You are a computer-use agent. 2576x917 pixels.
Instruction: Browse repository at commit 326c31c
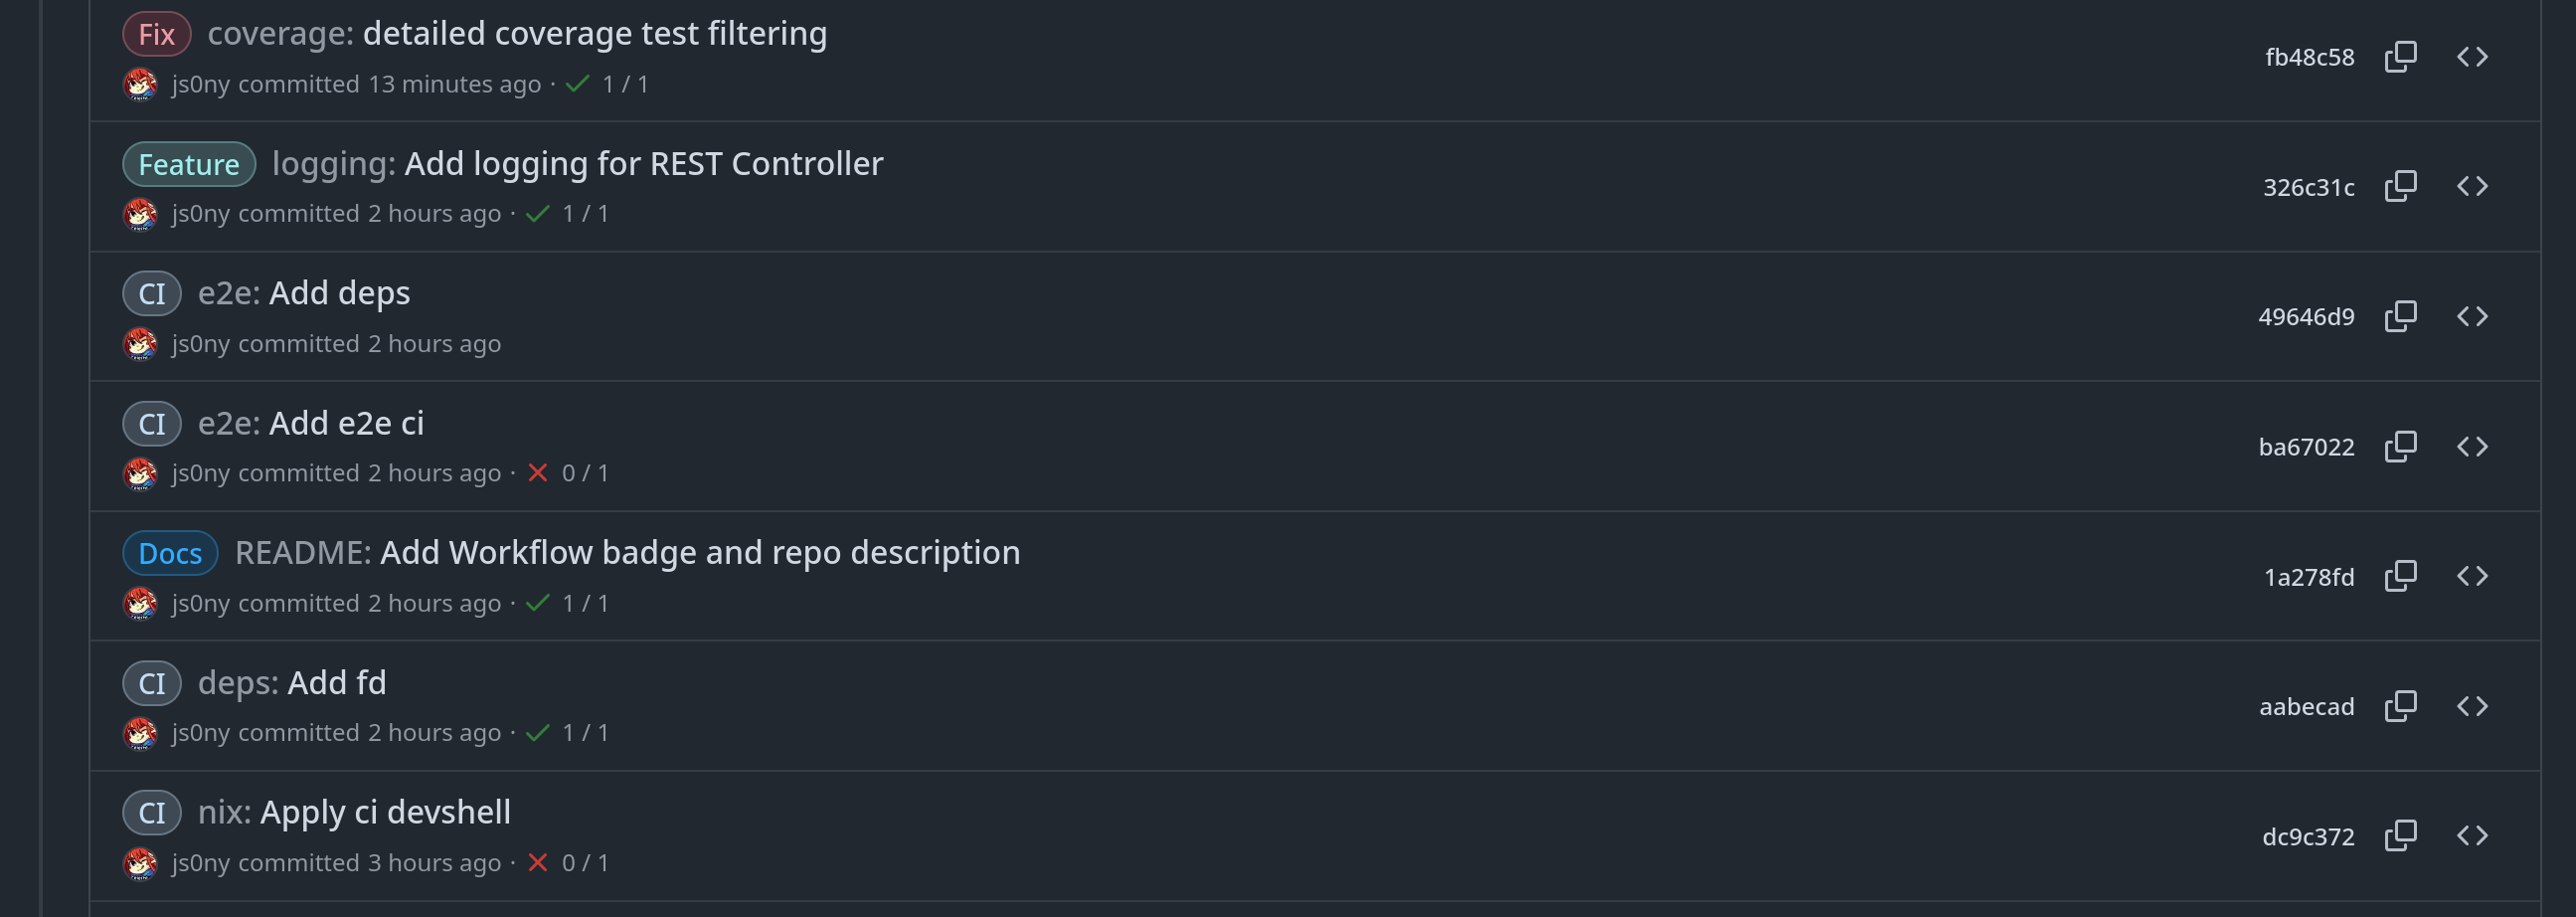click(x=2472, y=187)
